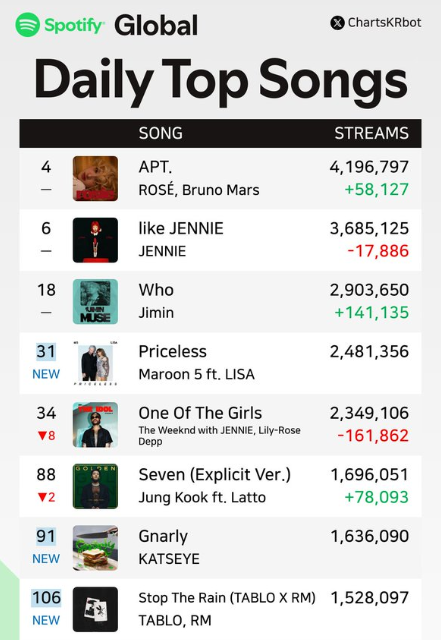
Task: Click the STREAMS column header
Action: 372,133
